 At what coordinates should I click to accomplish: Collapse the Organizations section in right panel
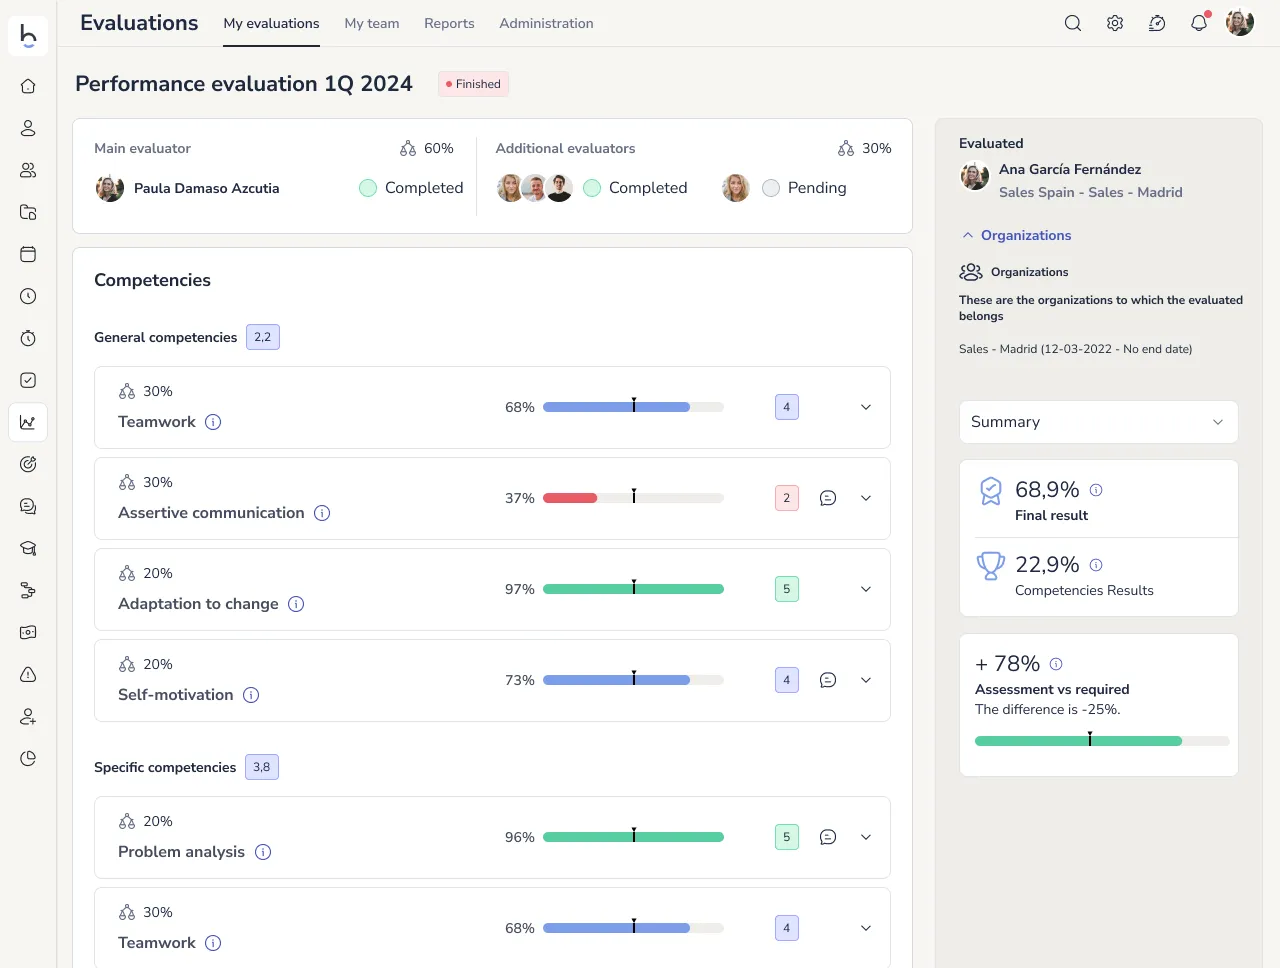(x=966, y=235)
